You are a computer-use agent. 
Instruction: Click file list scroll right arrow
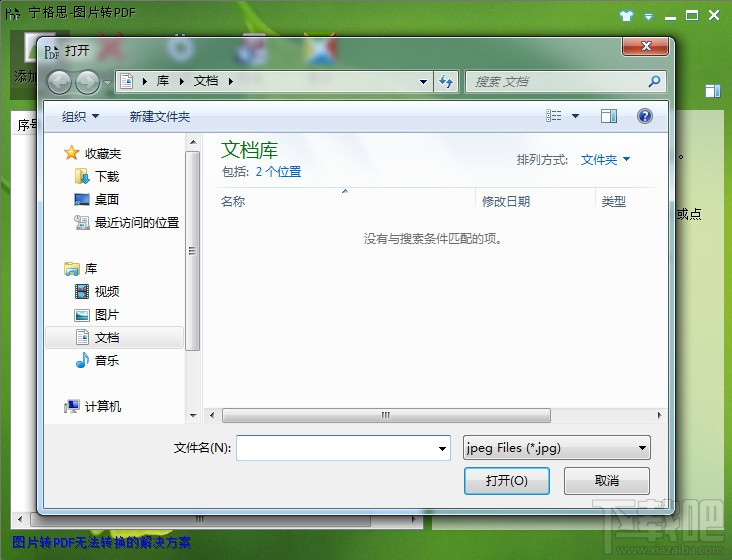659,415
